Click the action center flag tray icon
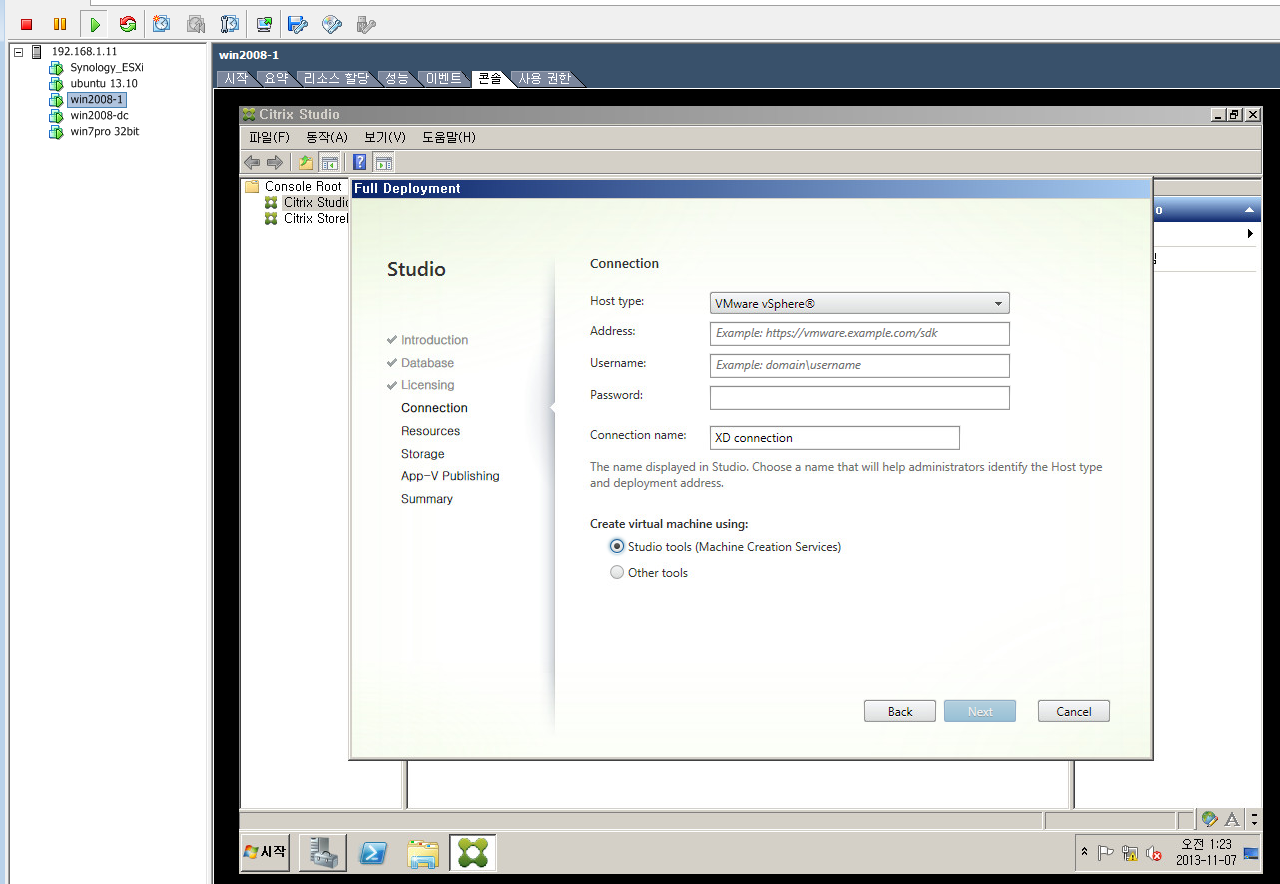1280x884 pixels. (x=1106, y=853)
